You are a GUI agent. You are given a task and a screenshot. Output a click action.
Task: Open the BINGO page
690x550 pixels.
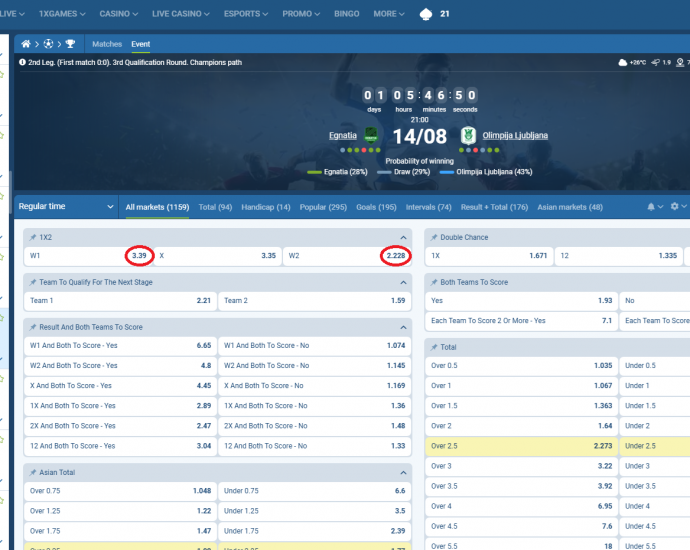pos(347,14)
